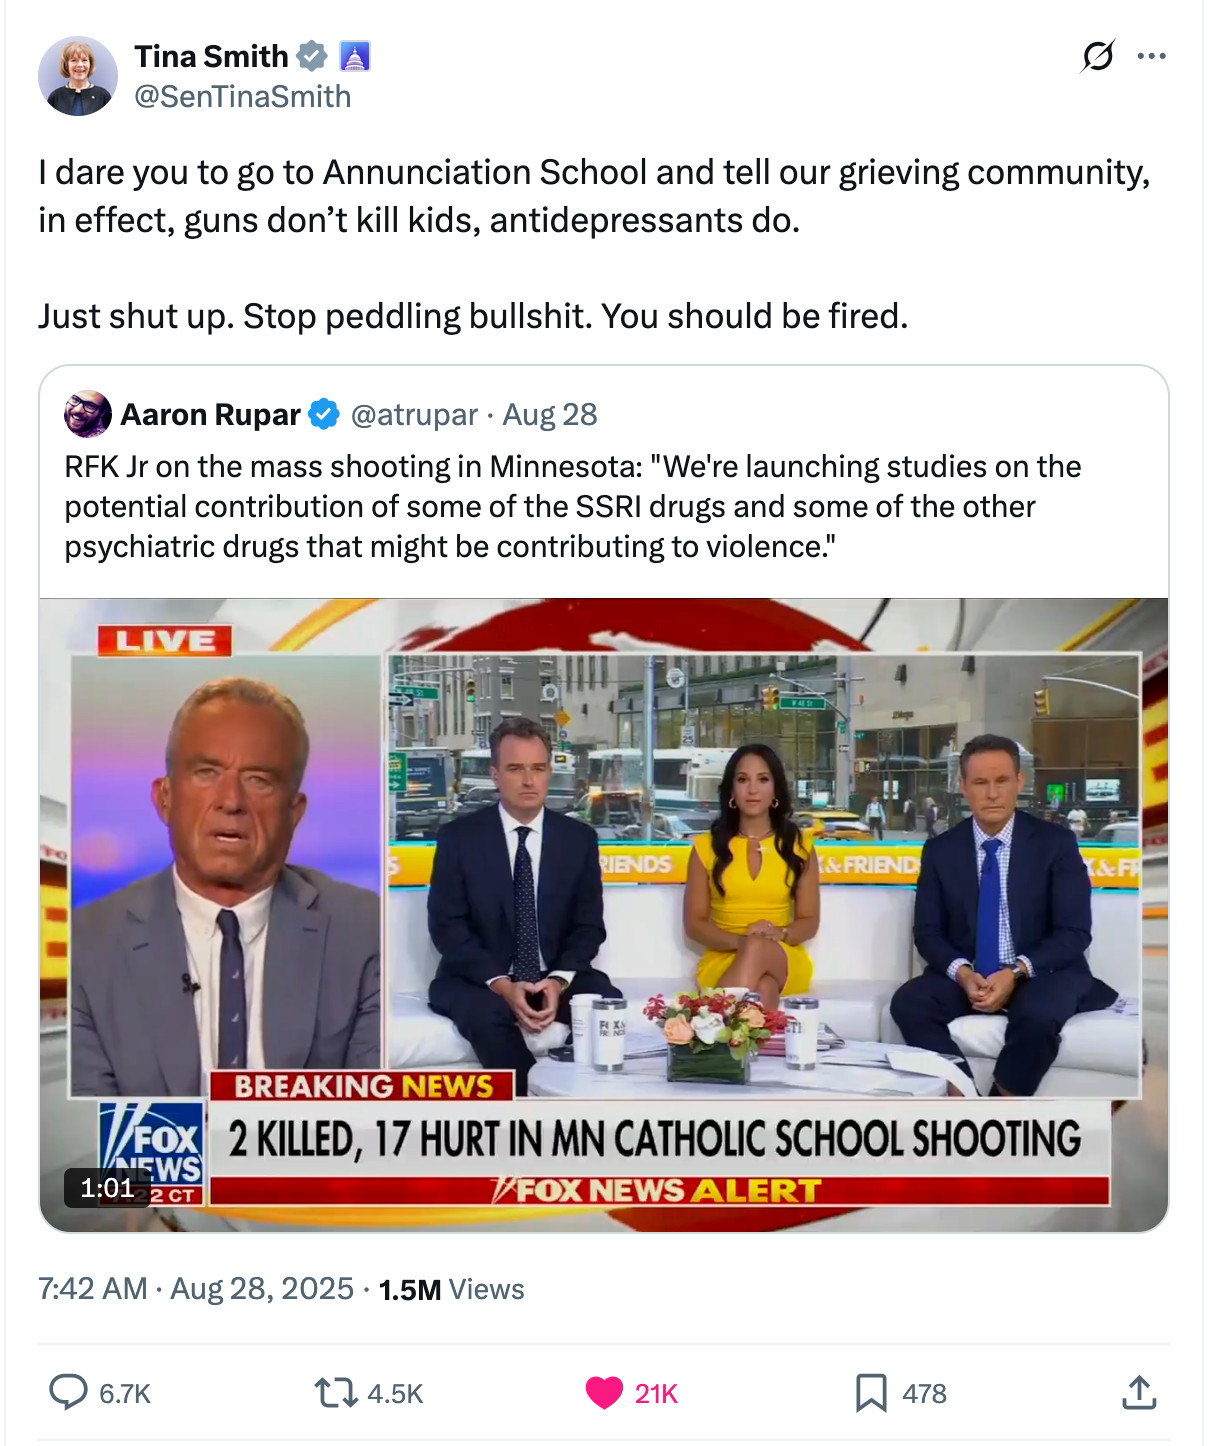Click the 1:01 video duration label
This screenshot has height=1446, width=1208.
tap(107, 1188)
